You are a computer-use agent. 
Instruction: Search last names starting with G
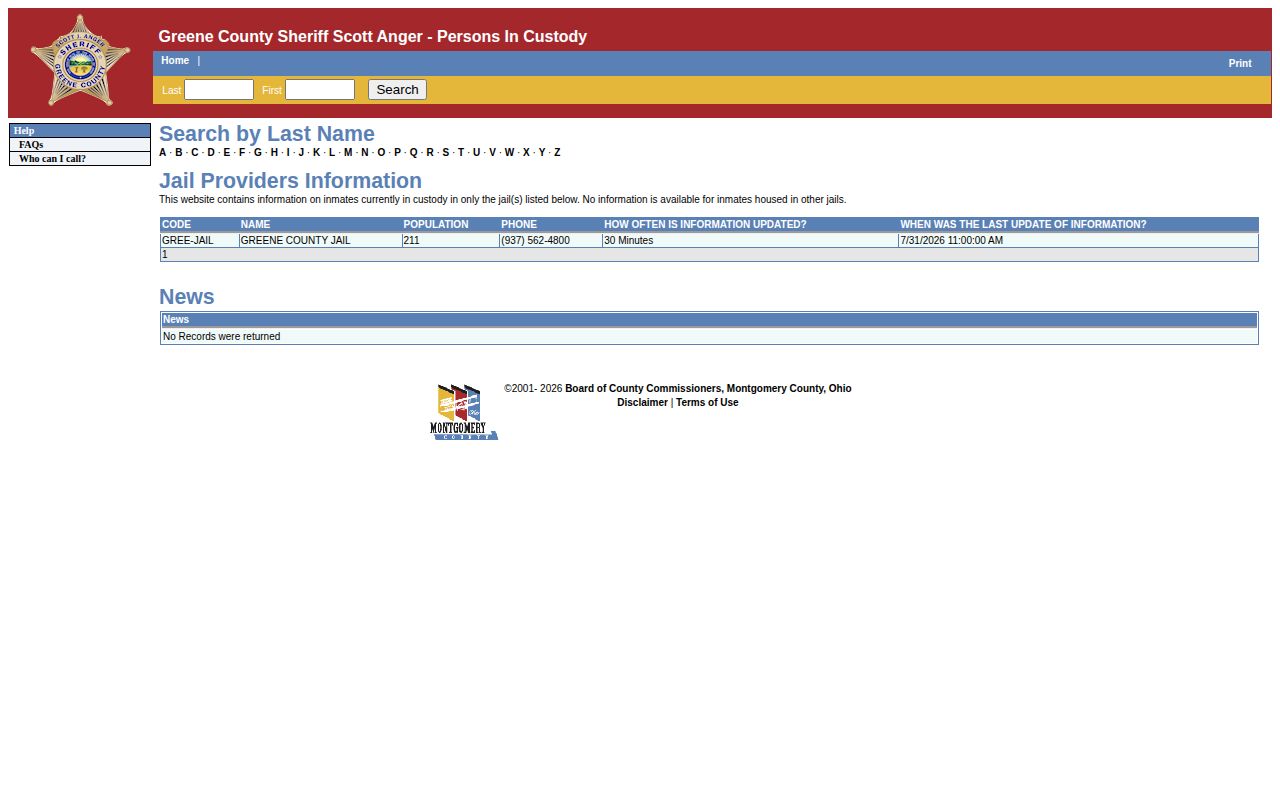pyautogui.click(x=258, y=153)
